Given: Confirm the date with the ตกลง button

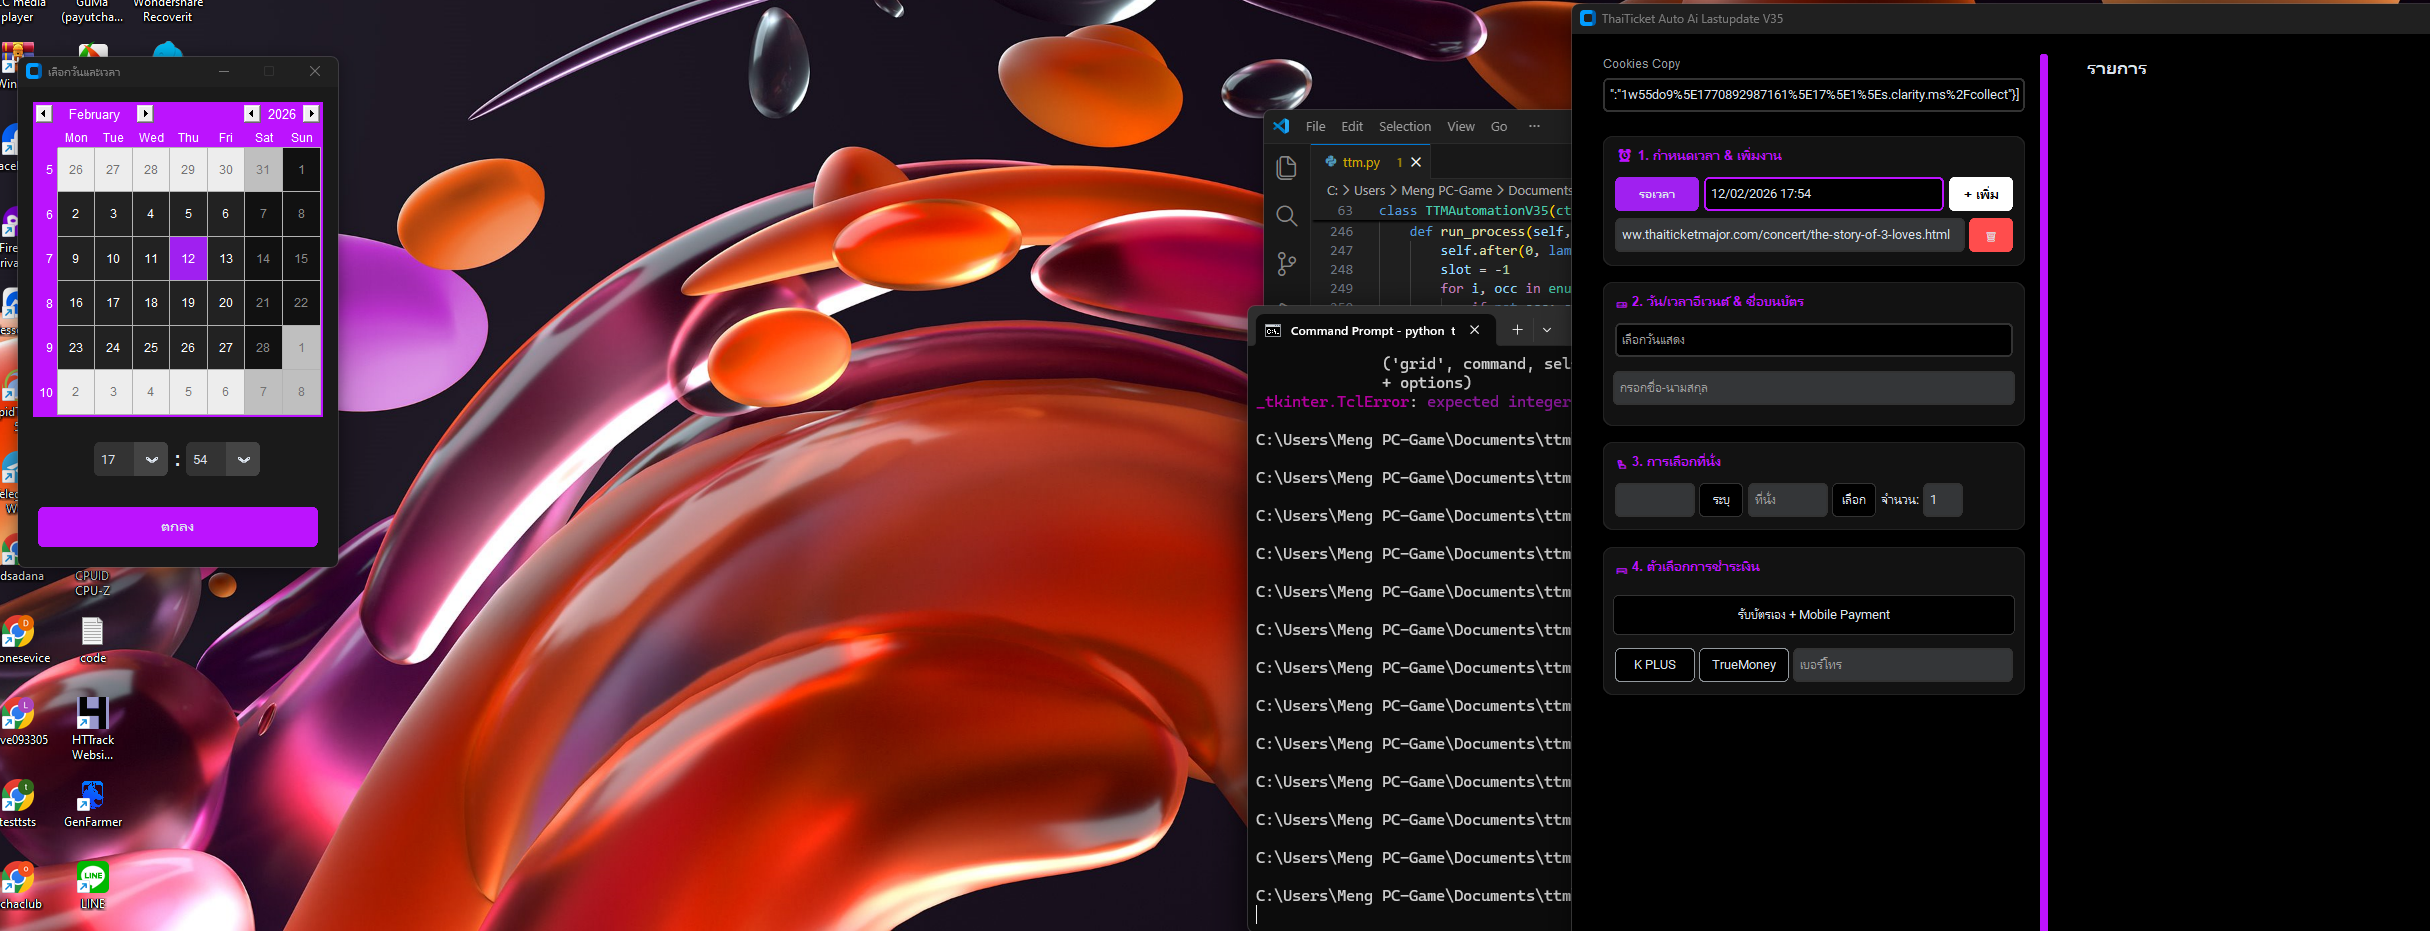Looking at the screenshot, I should [x=178, y=527].
